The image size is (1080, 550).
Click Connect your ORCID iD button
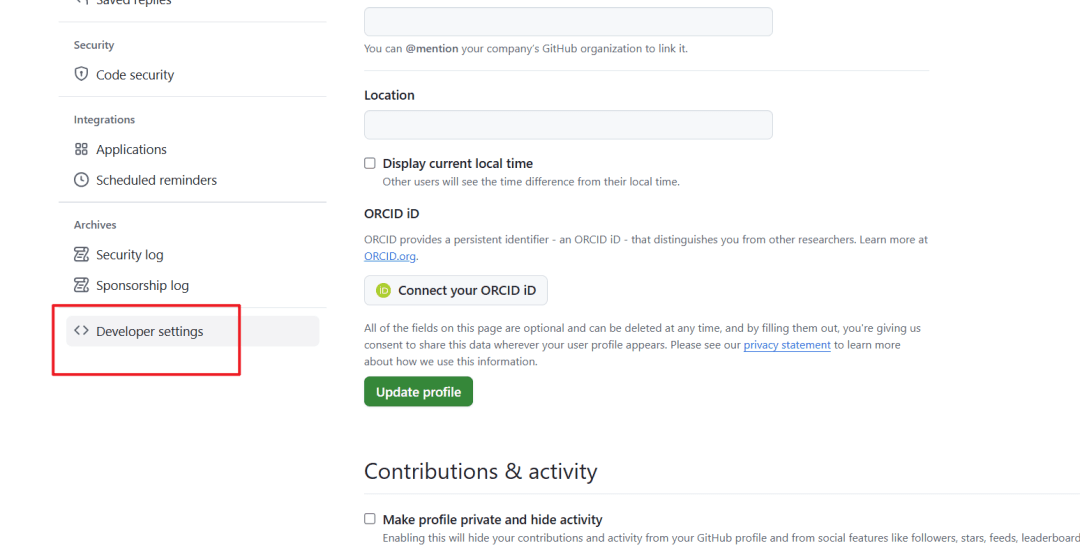(456, 290)
